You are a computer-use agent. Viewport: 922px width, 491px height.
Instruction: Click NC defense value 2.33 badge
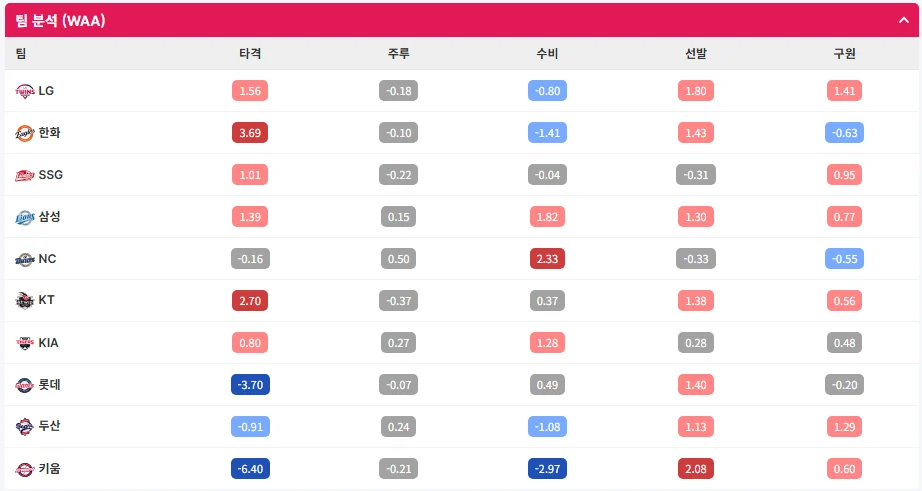pyautogui.click(x=547, y=259)
